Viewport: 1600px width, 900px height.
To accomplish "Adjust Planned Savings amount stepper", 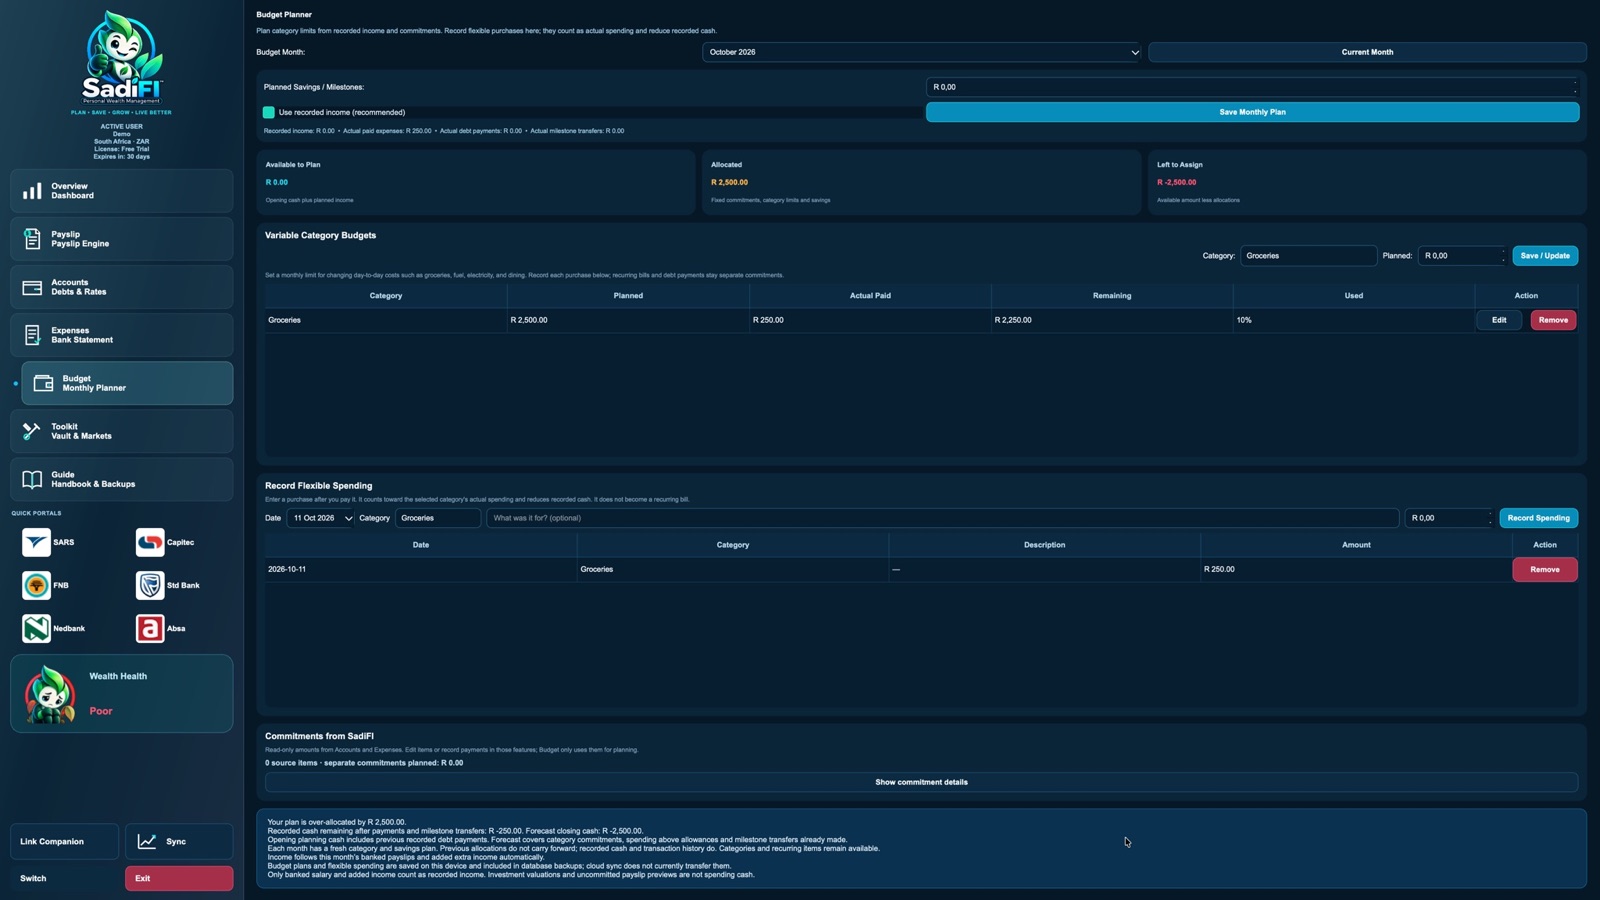I will tap(1574, 87).
